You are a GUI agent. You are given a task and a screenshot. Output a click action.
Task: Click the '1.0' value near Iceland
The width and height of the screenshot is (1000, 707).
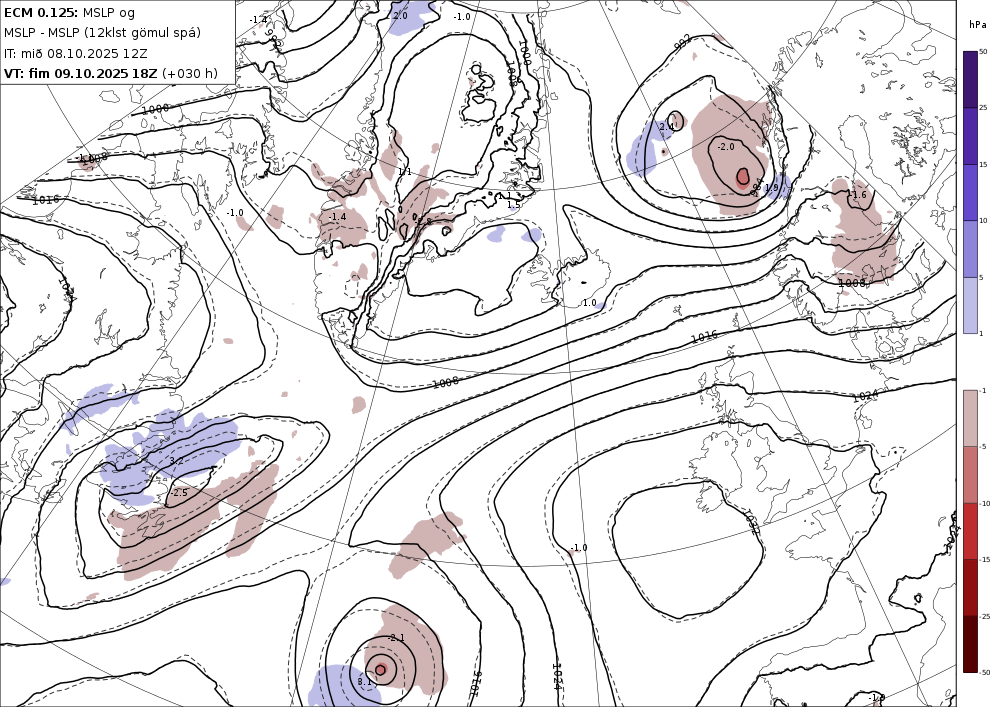click(x=589, y=303)
